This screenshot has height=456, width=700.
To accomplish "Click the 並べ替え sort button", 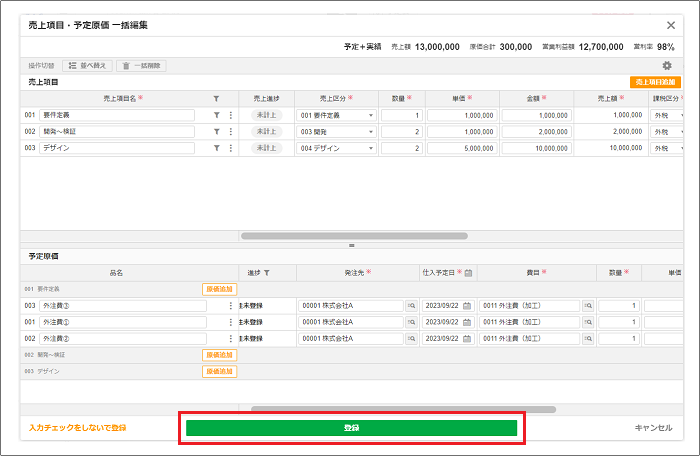I will click(x=88, y=66).
